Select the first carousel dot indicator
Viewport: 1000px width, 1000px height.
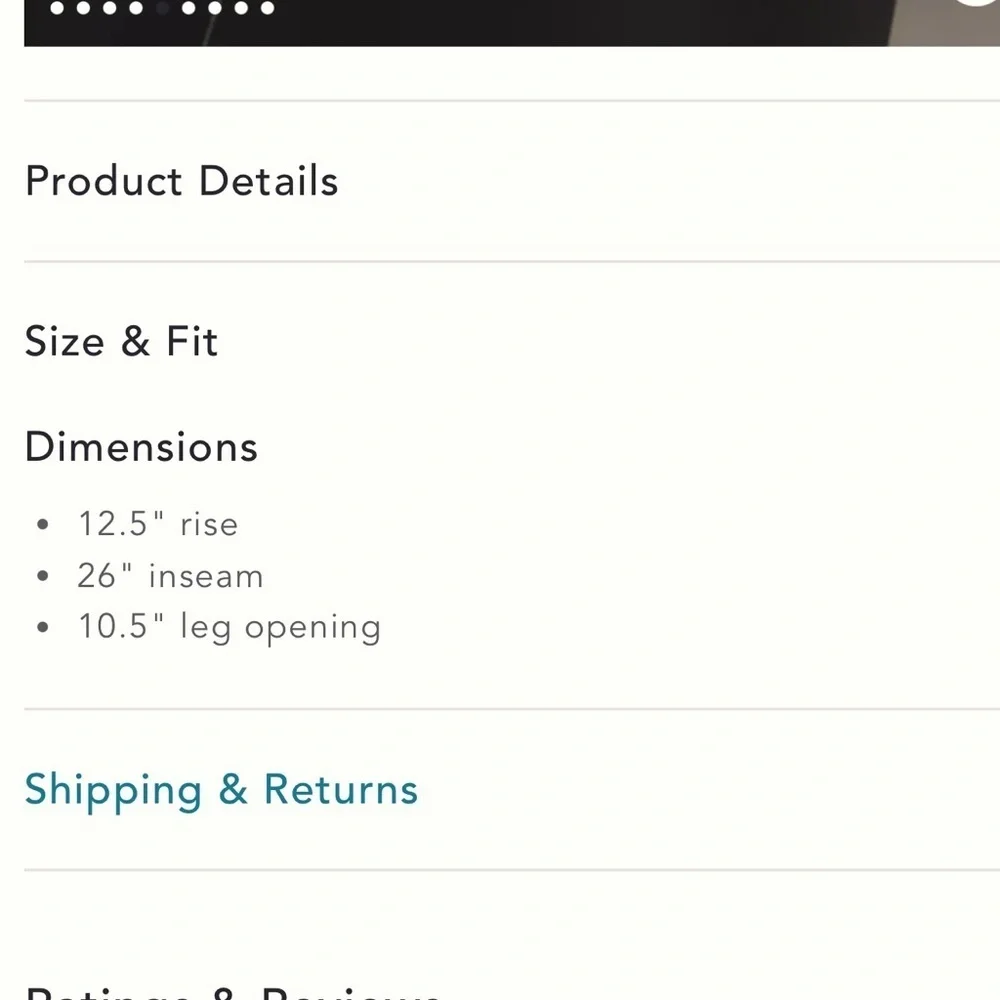[56, 8]
